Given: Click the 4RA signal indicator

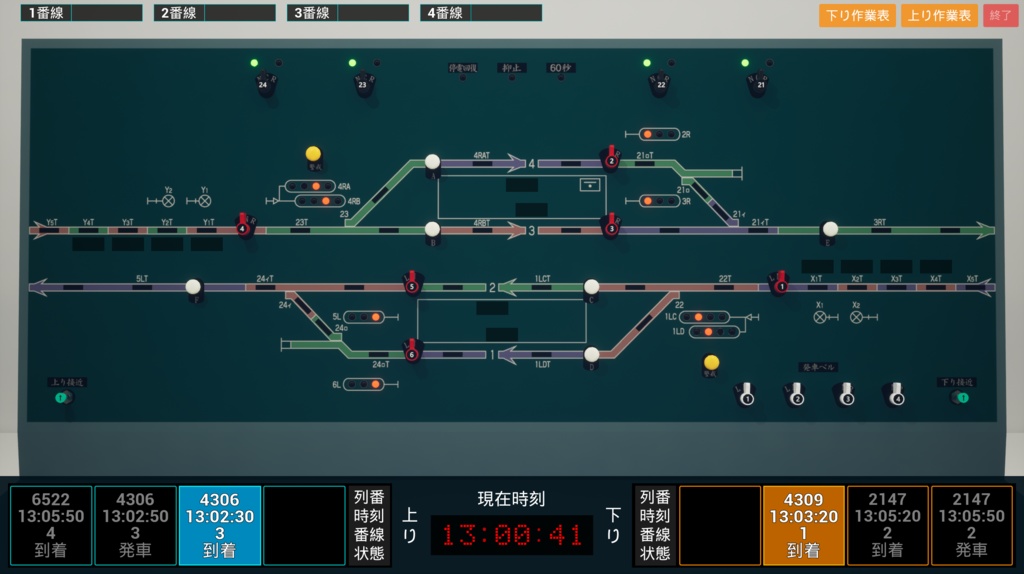Looking at the screenshot, I should [310, 186].
